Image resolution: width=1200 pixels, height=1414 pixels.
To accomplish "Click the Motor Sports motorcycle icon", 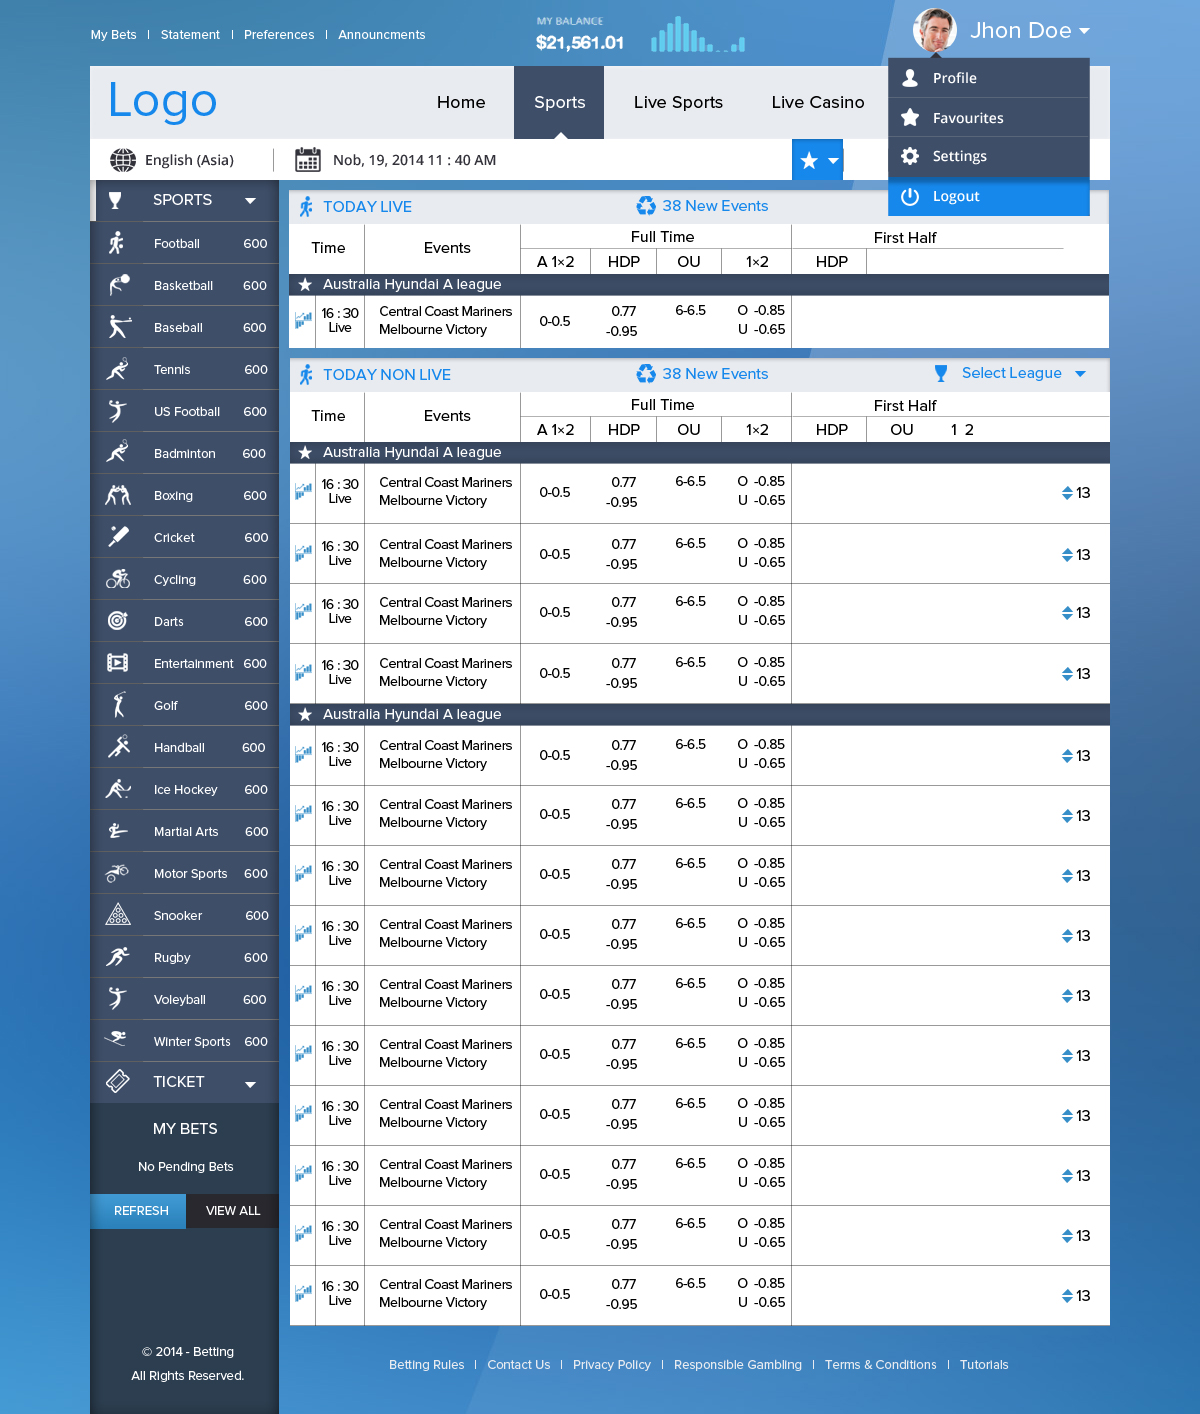I will [118, 873].
